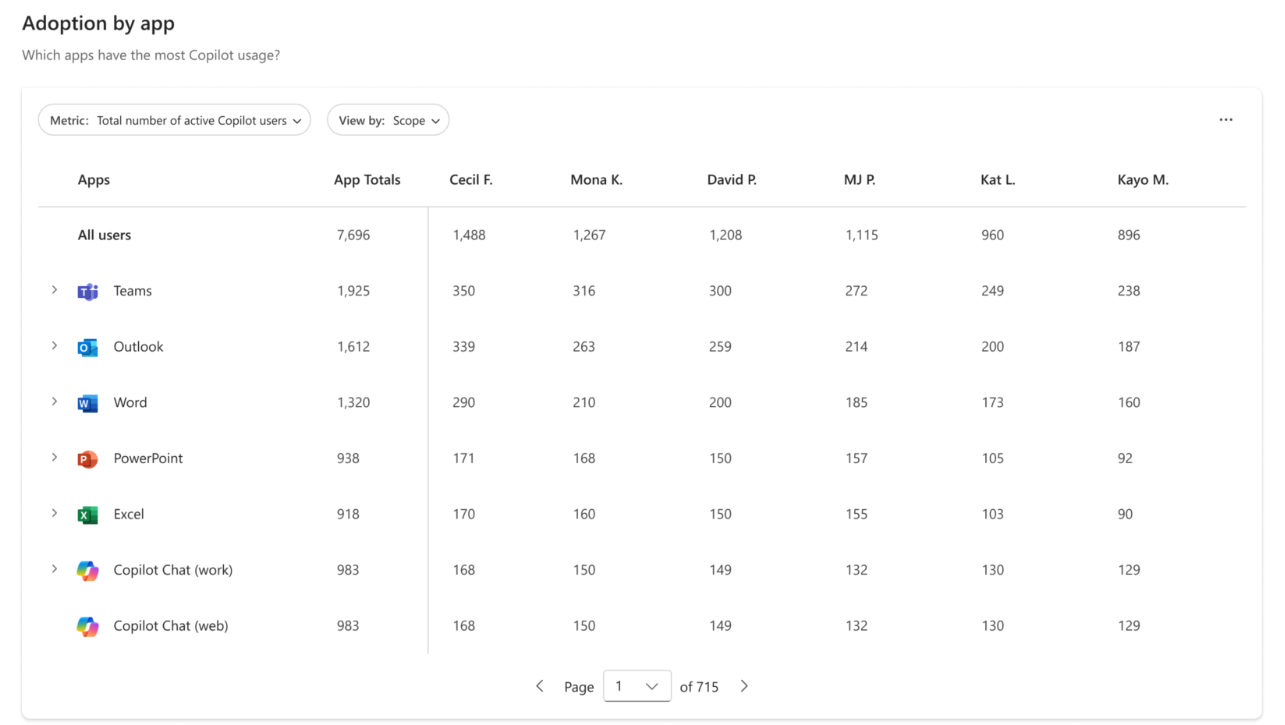This screenshot has height=725, width=1285.
Task: Expand the Outlook row chevron
Action: coord(55,346)
